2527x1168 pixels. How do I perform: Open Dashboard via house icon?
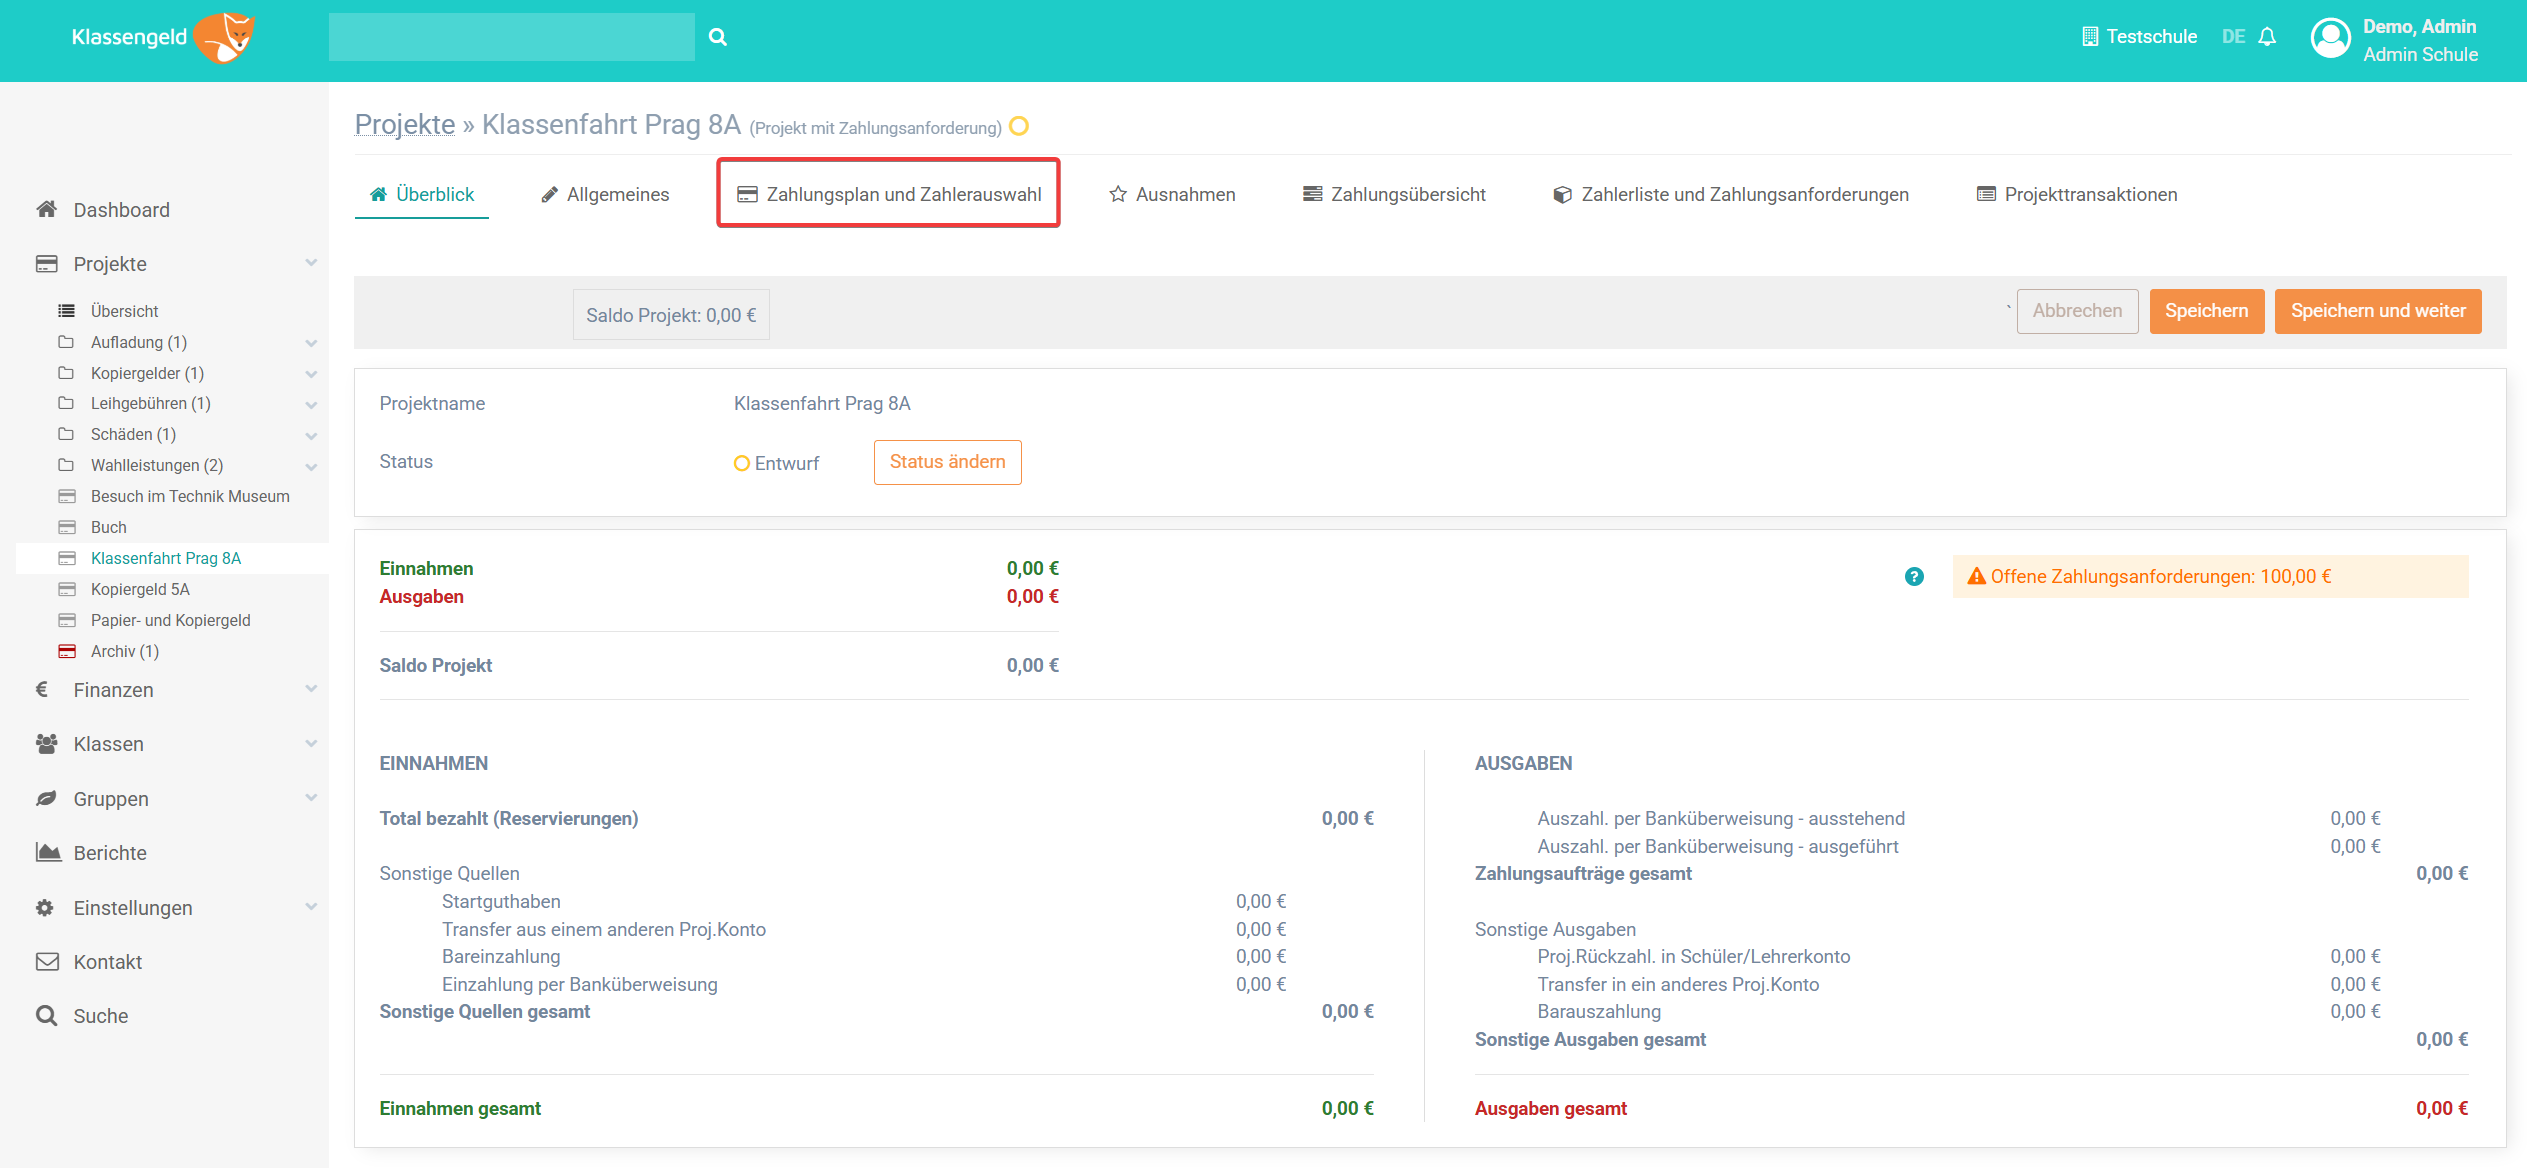click(x=46, y=209)
